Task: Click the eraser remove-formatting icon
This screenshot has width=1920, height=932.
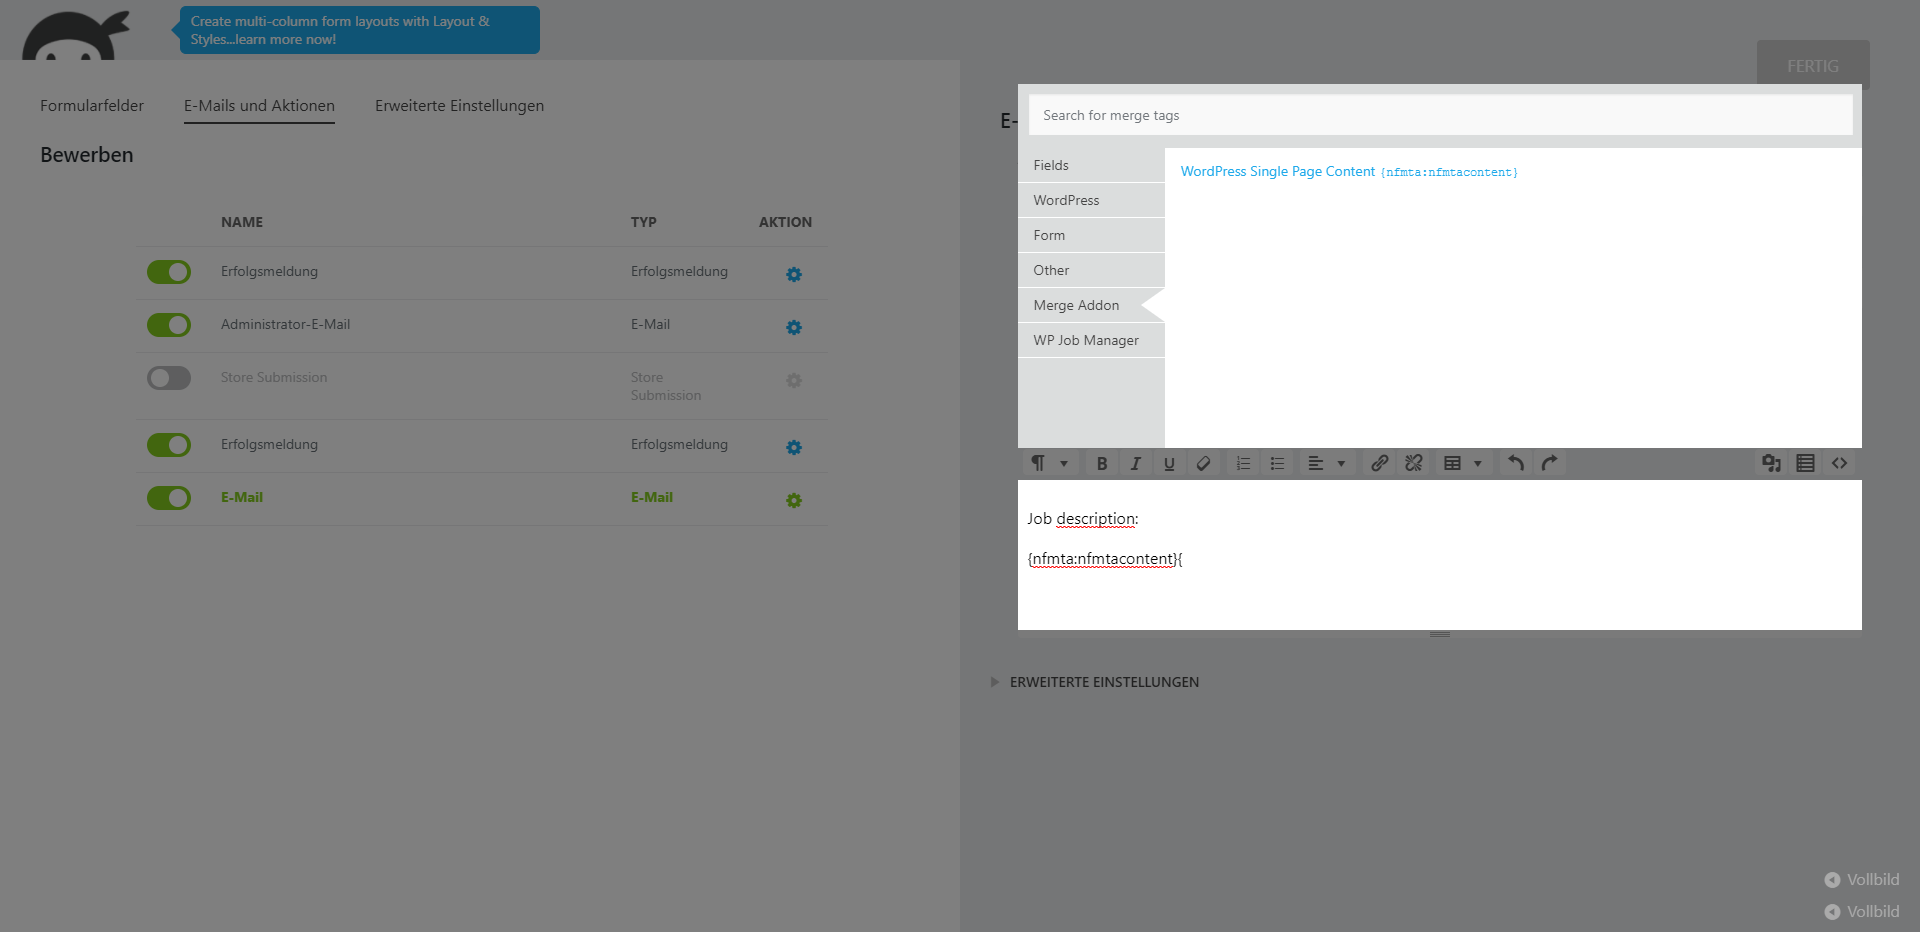Action: pyautogui.click(x=1203, y=463)
